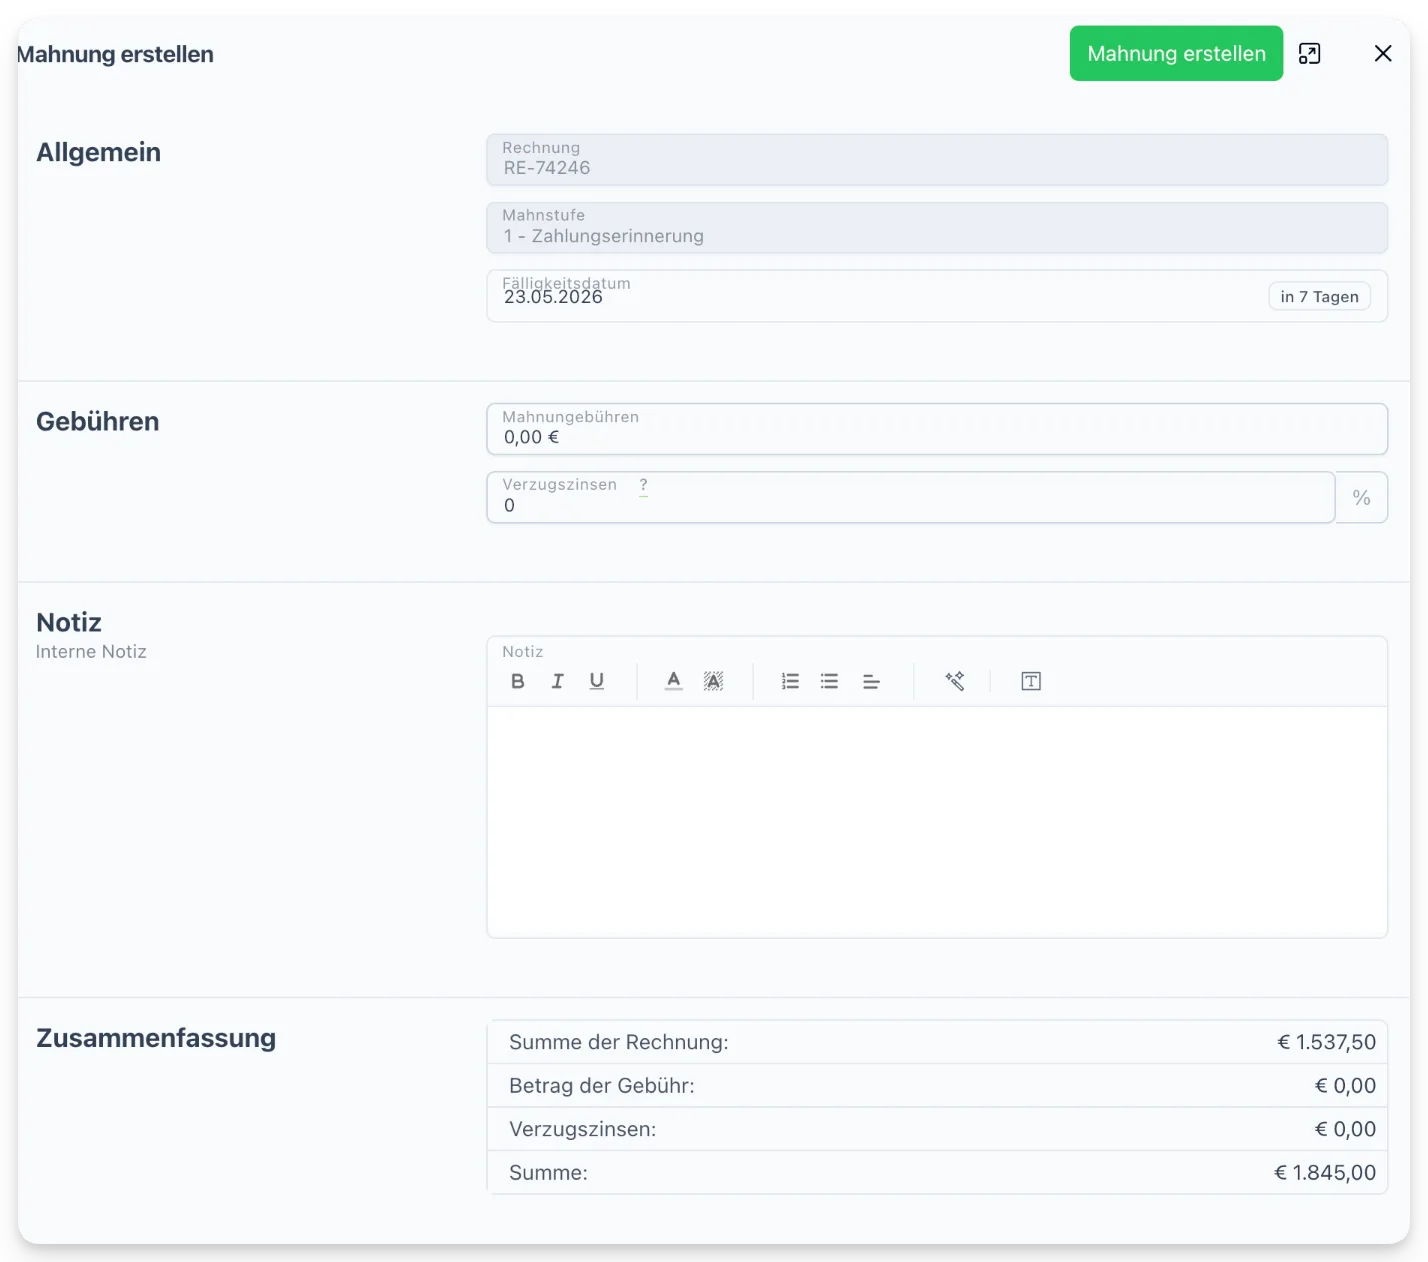
Task: Edit the Fälligkeitsdatum date field
Action: pos(937,296)
